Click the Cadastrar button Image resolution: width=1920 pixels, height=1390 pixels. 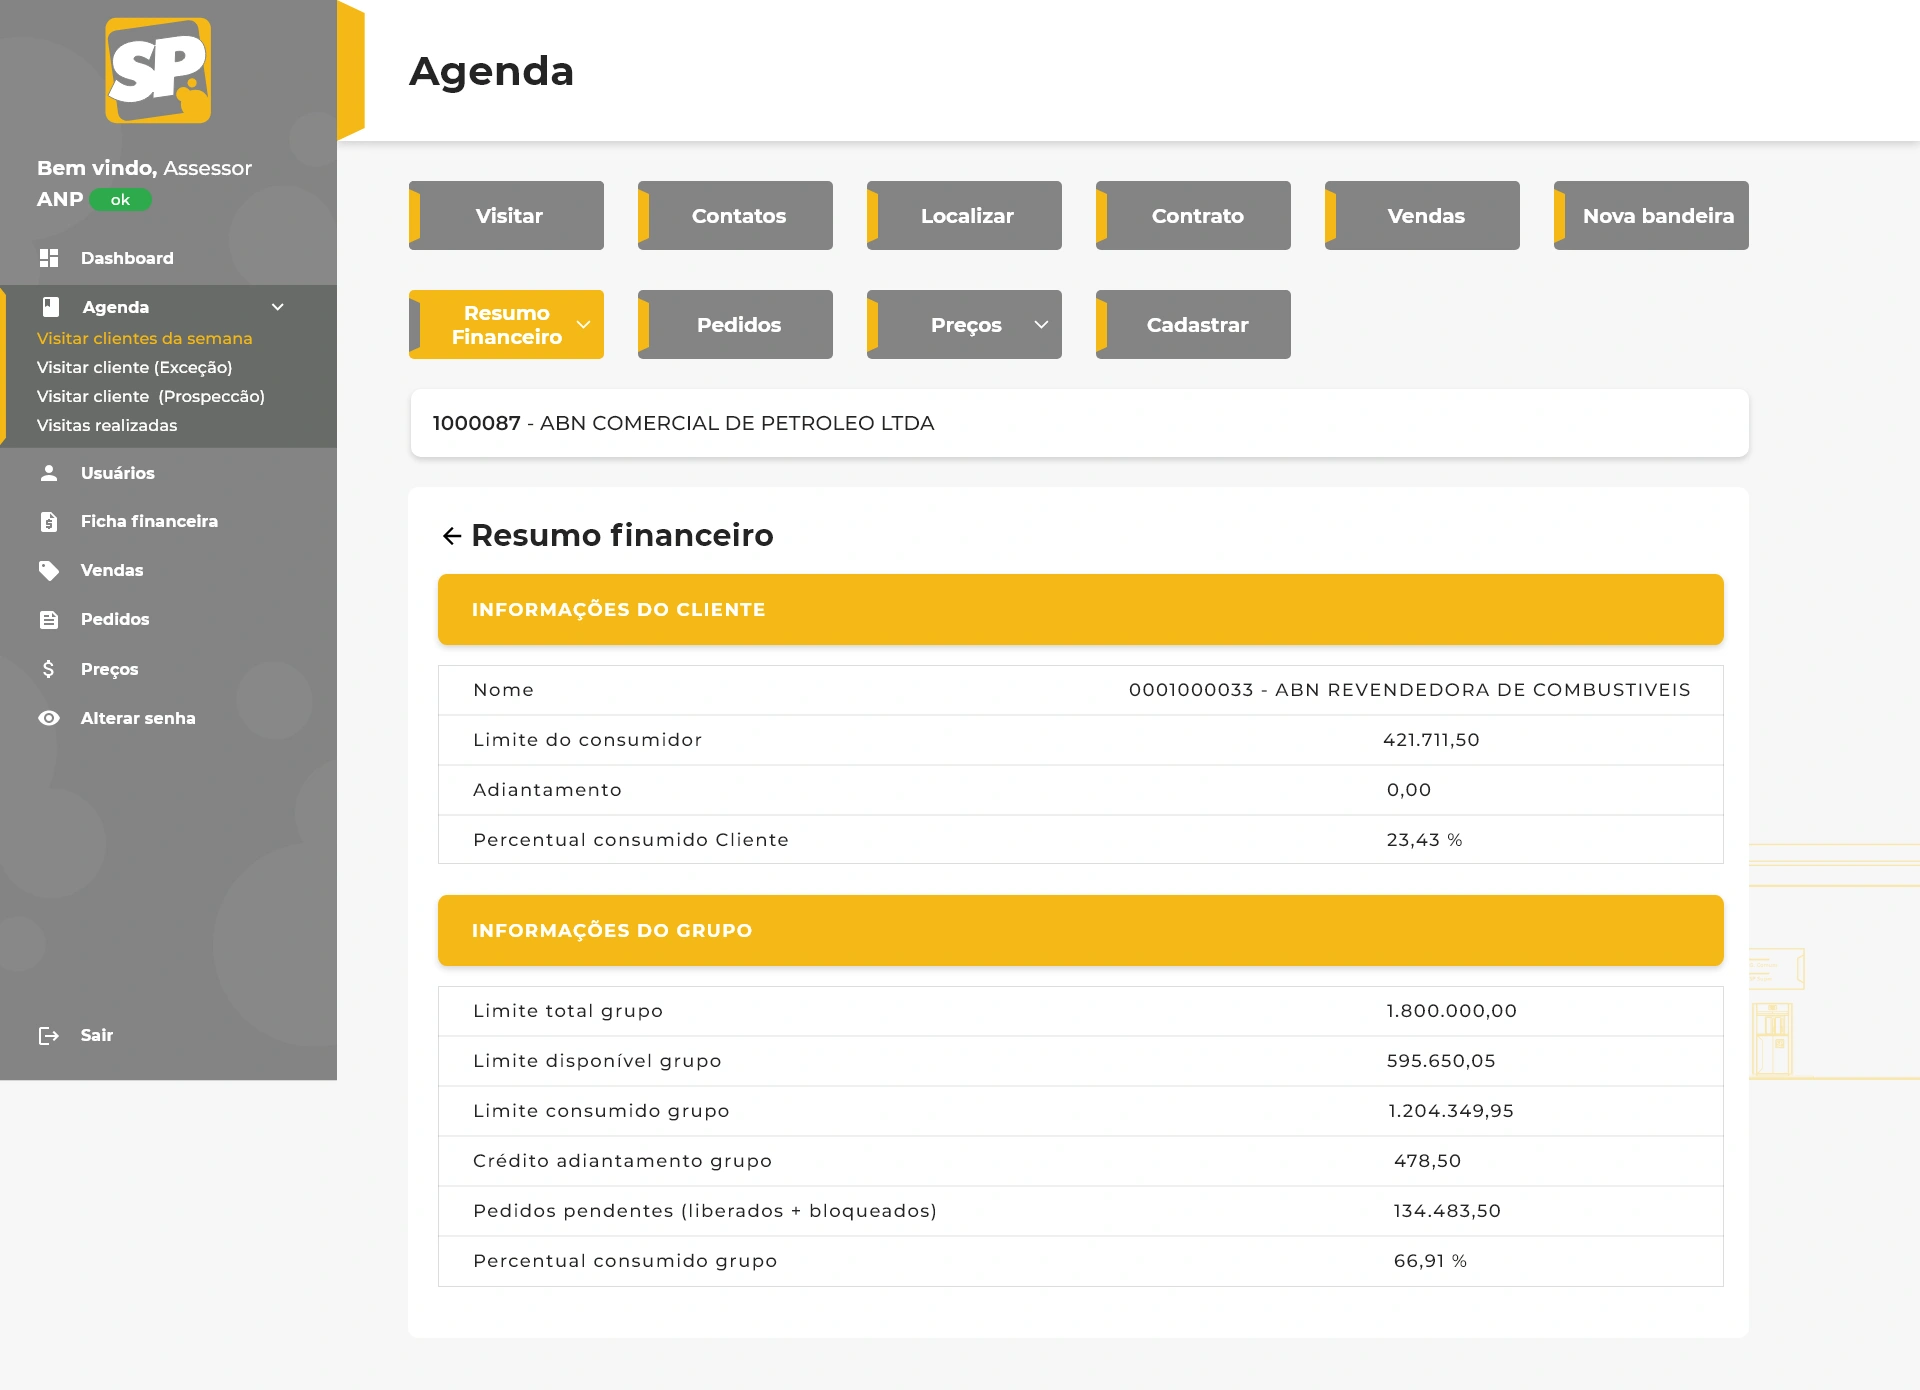click(x=1196, y=325)
